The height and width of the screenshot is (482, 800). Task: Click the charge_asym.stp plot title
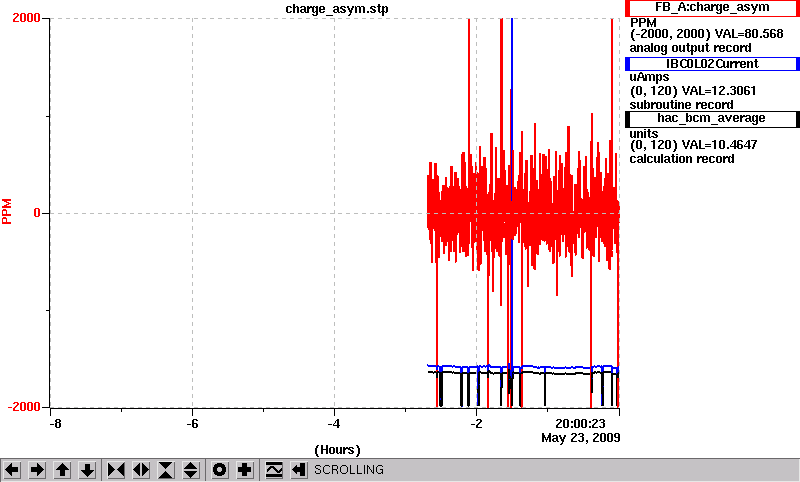(x=337, y=9)
